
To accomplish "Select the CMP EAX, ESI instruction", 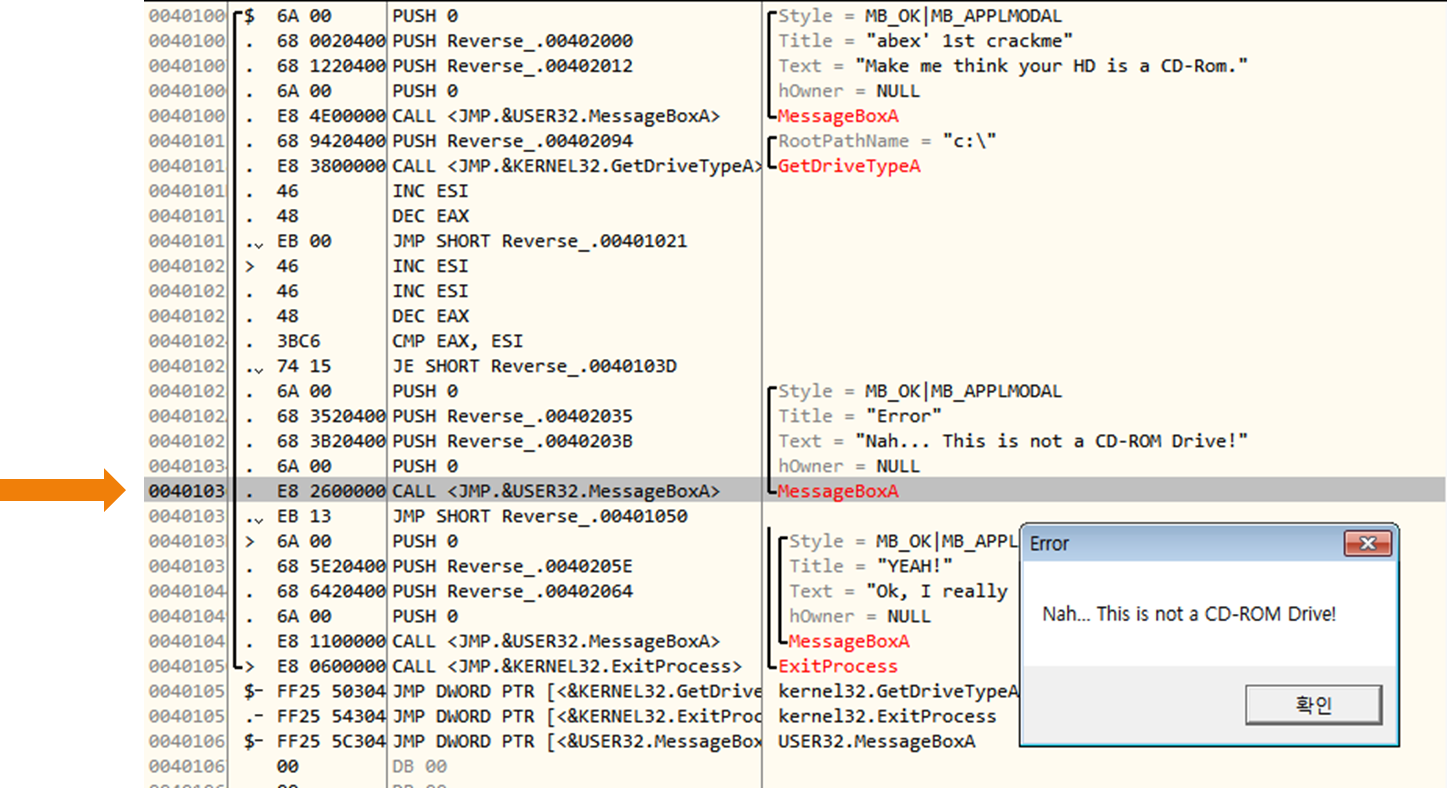I will 457,341.
